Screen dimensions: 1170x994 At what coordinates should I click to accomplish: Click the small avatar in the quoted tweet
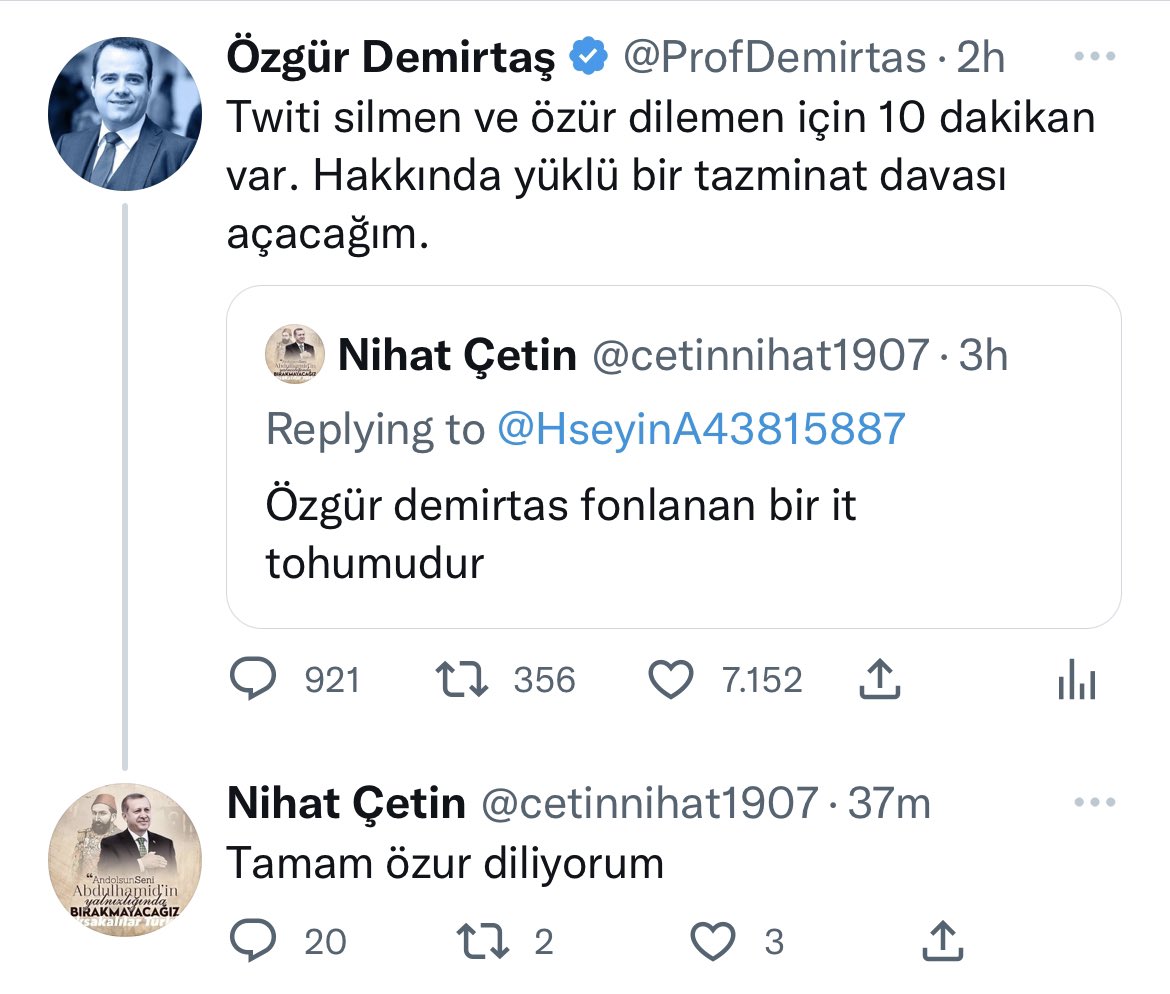pyautogui.click(x=294, y=356)
